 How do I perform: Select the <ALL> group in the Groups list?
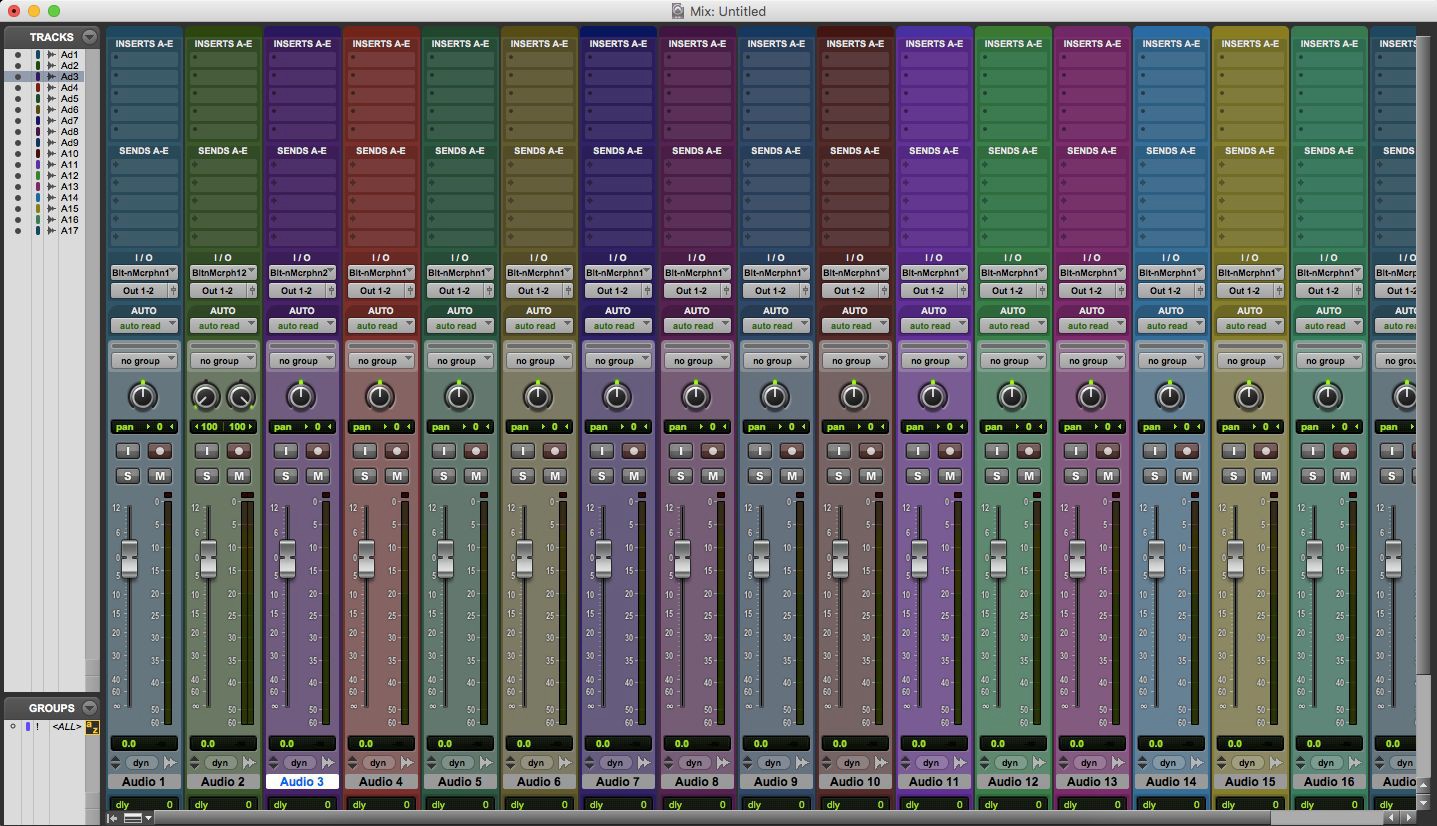pyautogui.click(x=67, y=727)
